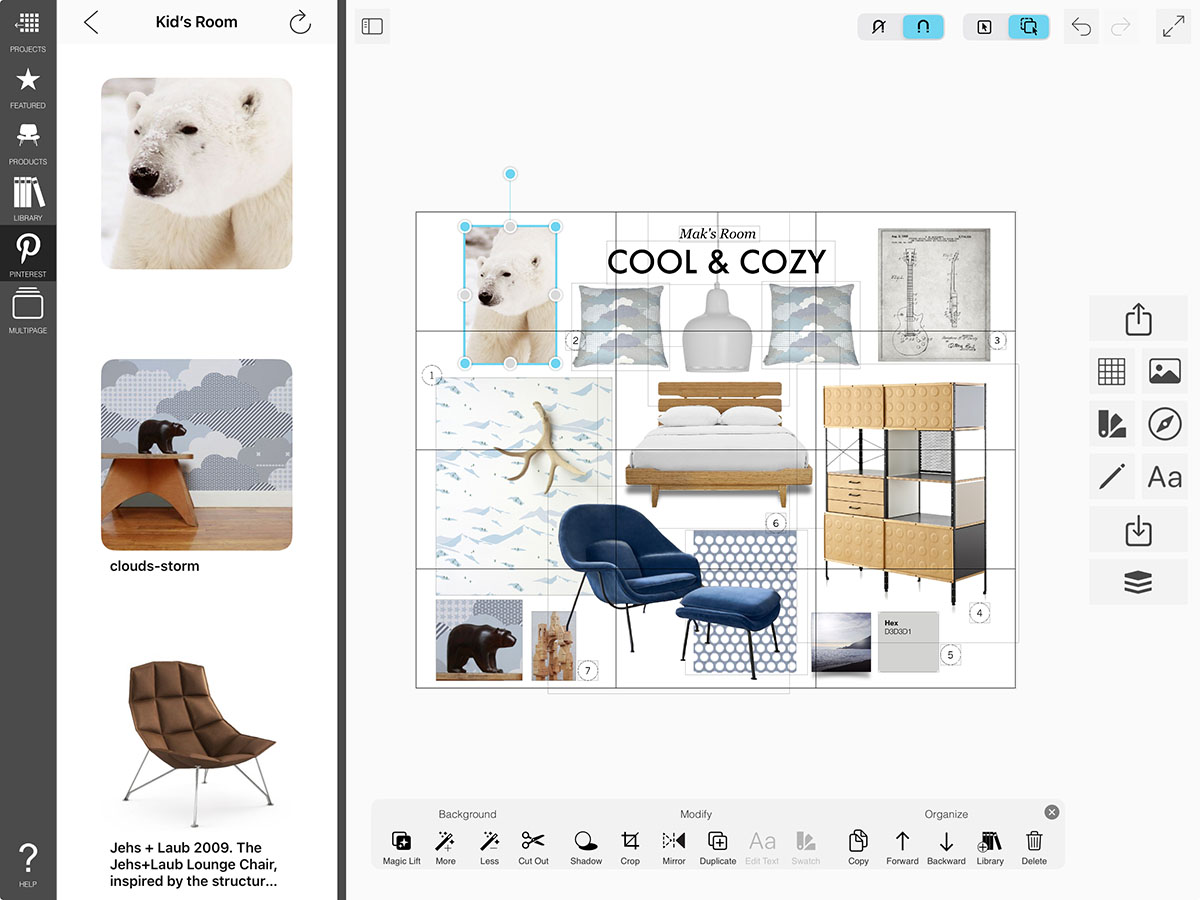The height and width of the screenshot is (900, 1200).
Task: Click the Magic Lift tool
Action: (401, 846)
